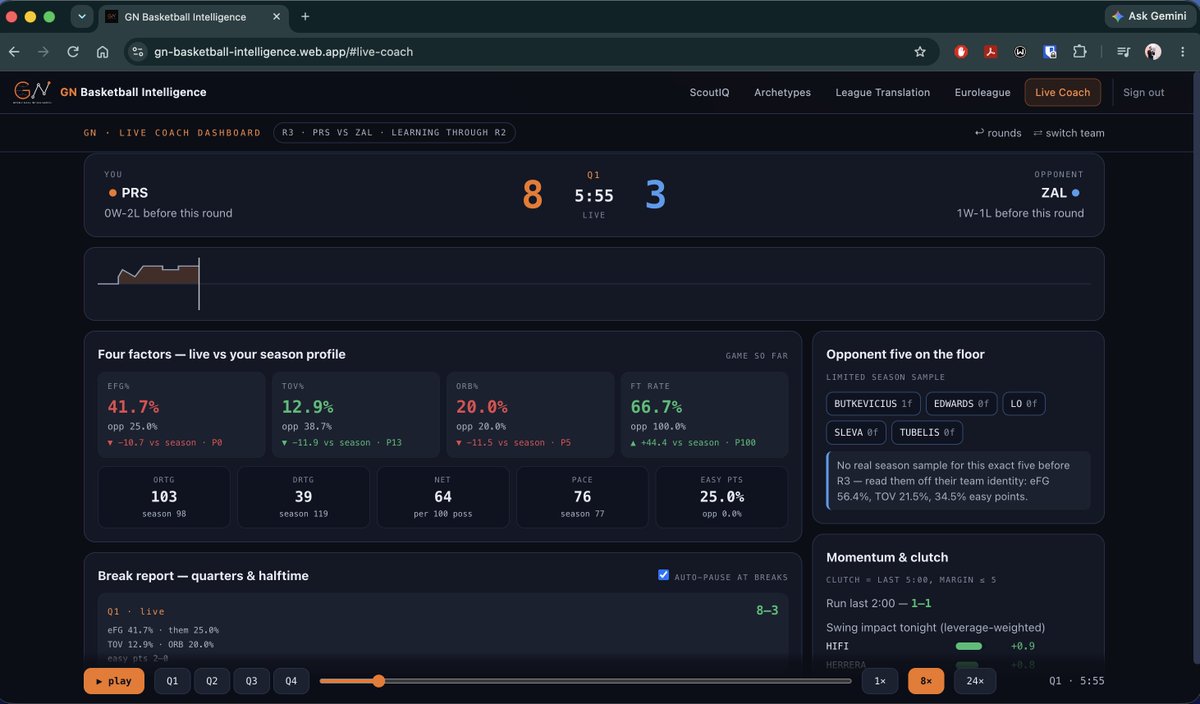Screen dimensions: 1200x704
Task: Click the PACE 76 stat tile
Action: (x=582, y=497)
